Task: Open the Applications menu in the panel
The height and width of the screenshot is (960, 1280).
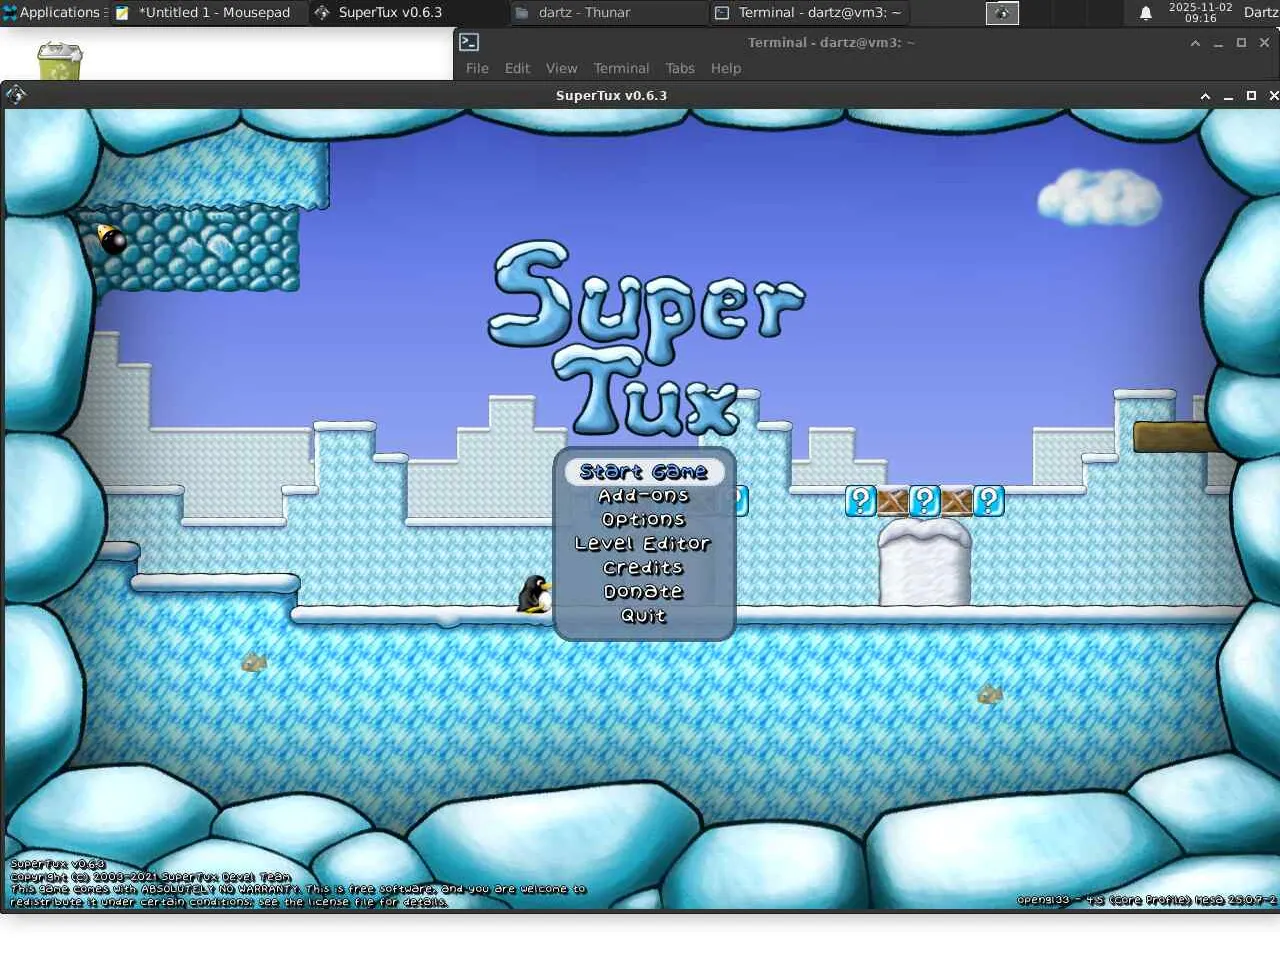Action: point(52,12)
